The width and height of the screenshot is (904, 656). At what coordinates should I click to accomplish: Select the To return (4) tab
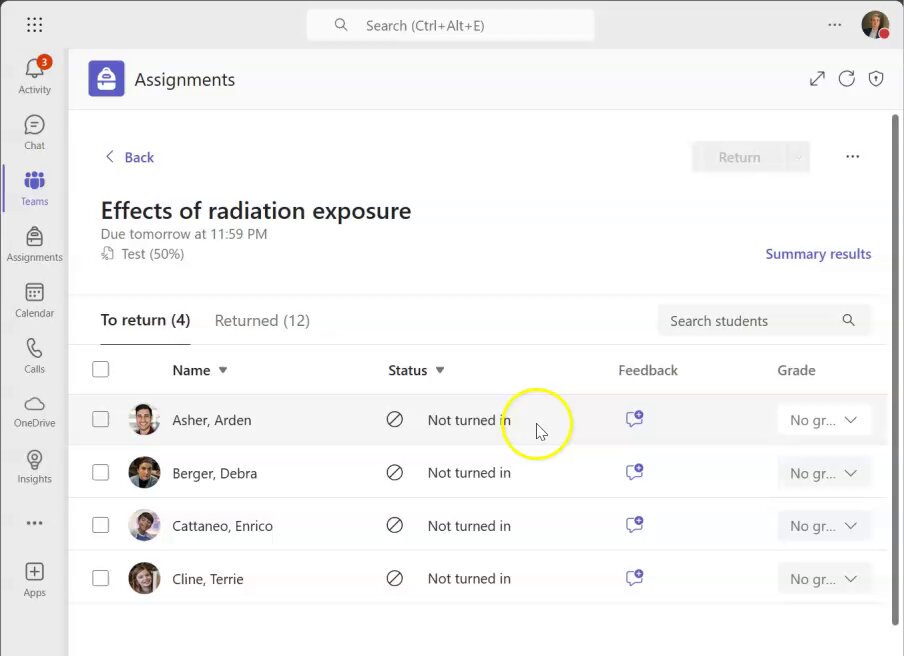tap(145, 321)
